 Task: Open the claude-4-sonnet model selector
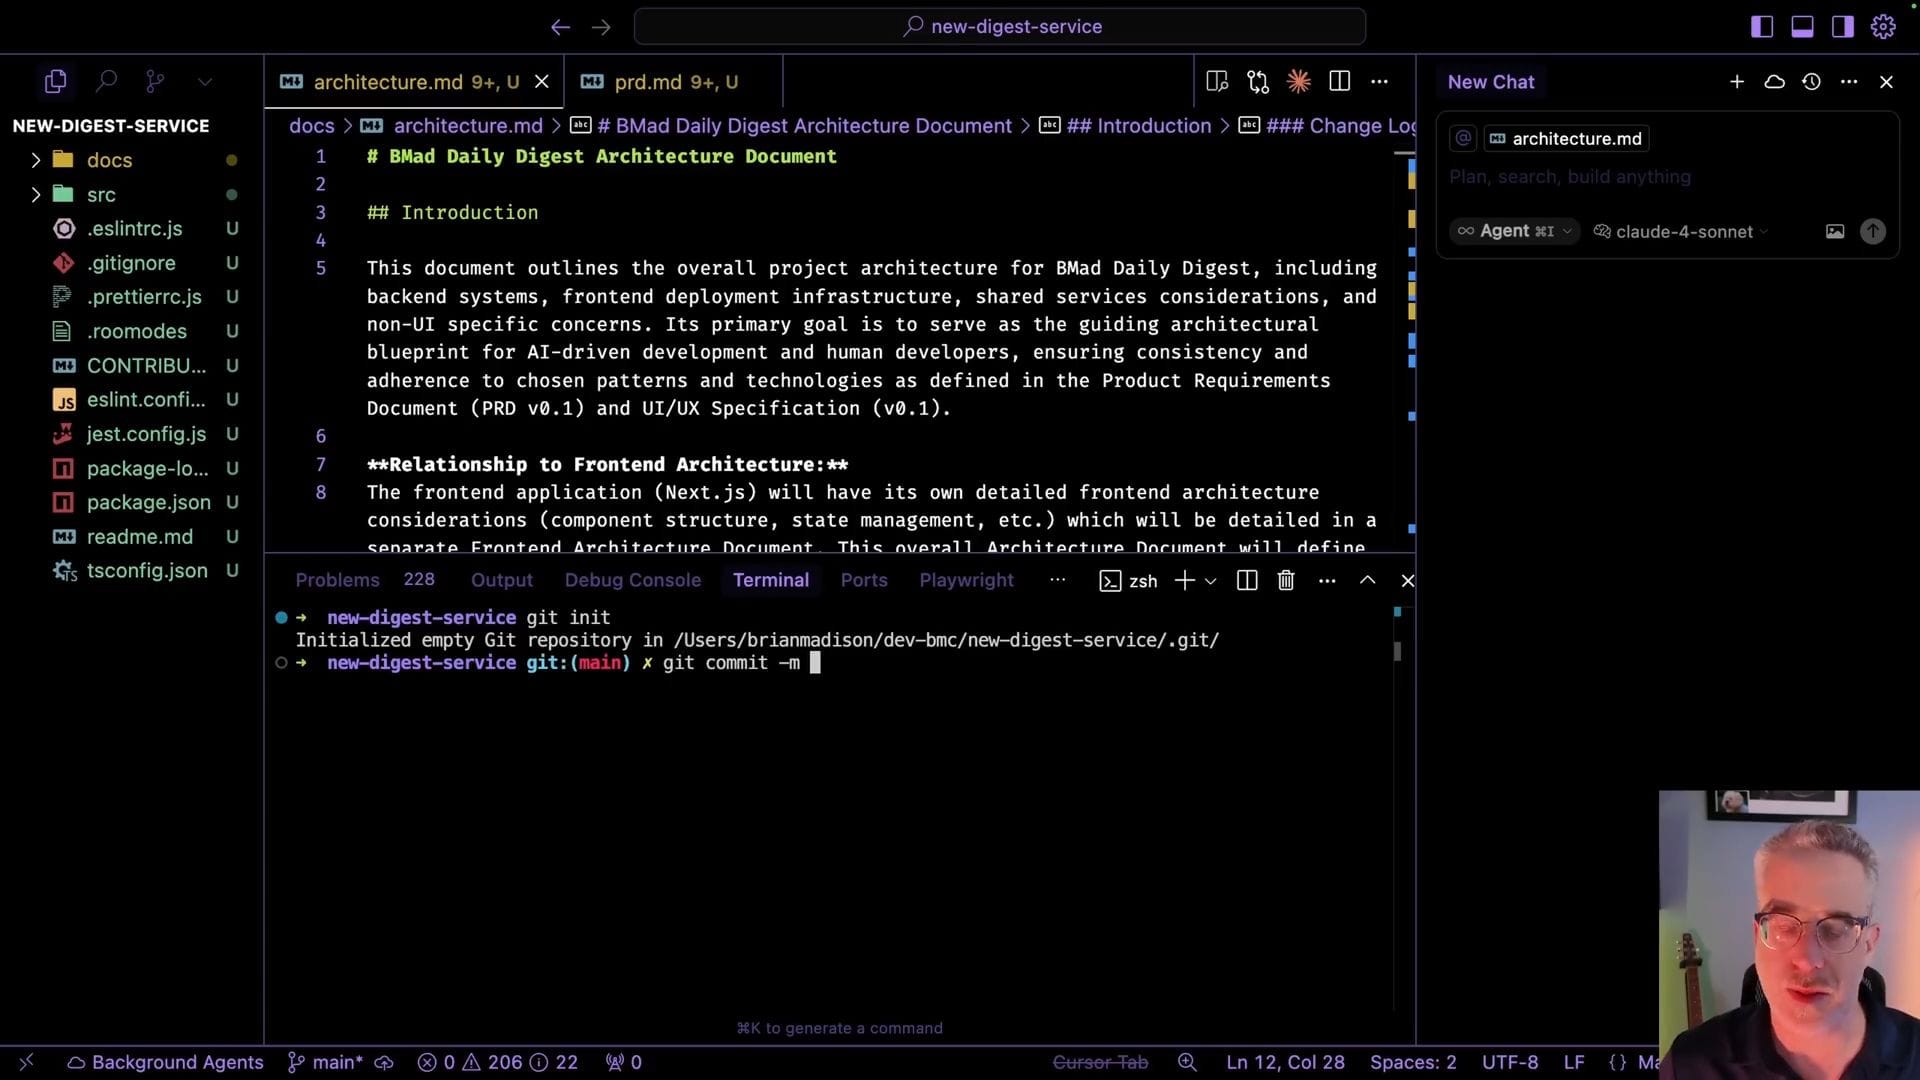[x=1682, y=232]
